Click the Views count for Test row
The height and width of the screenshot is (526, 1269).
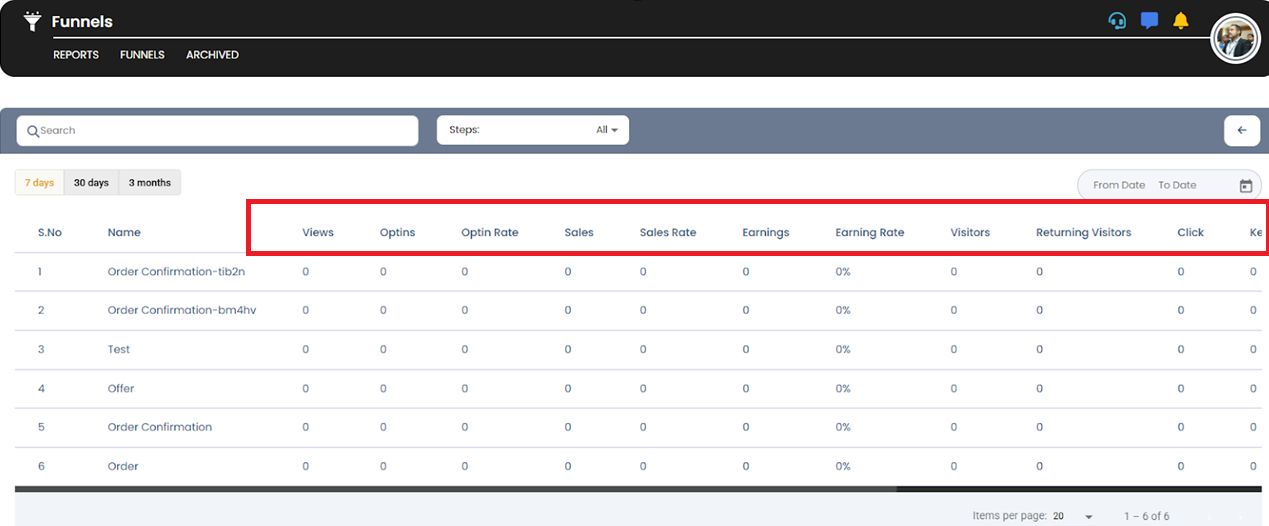(x=305, y=349)
